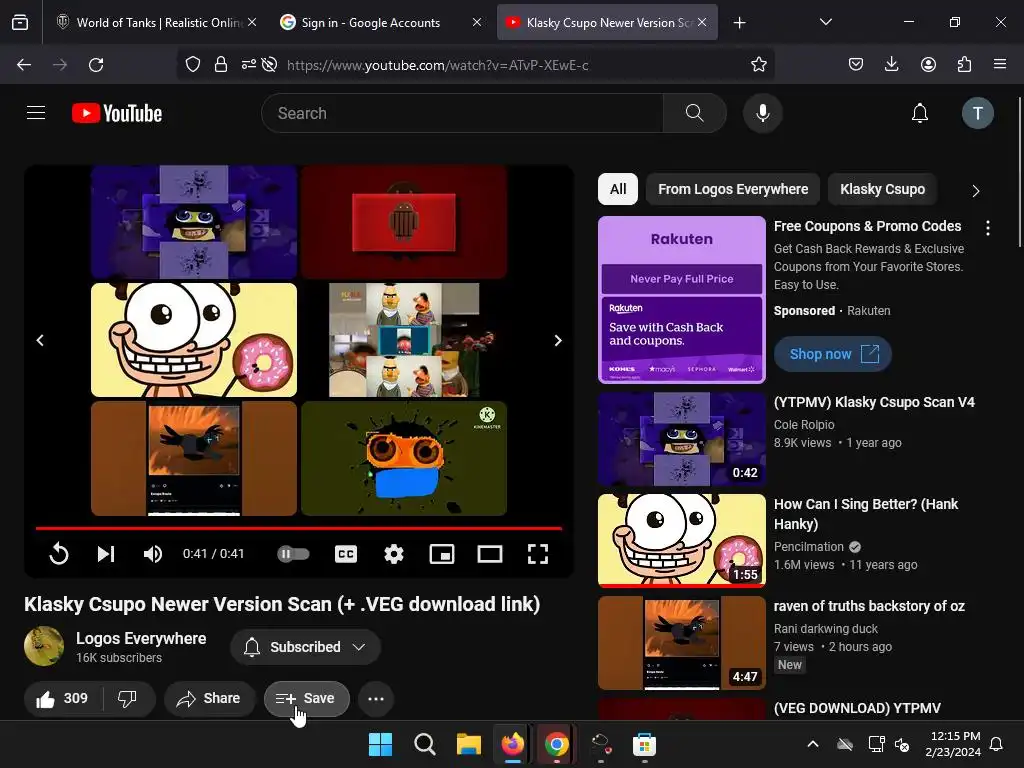Open Firefox downloads panel
The image size is (1024, 768).
[891, 64]
